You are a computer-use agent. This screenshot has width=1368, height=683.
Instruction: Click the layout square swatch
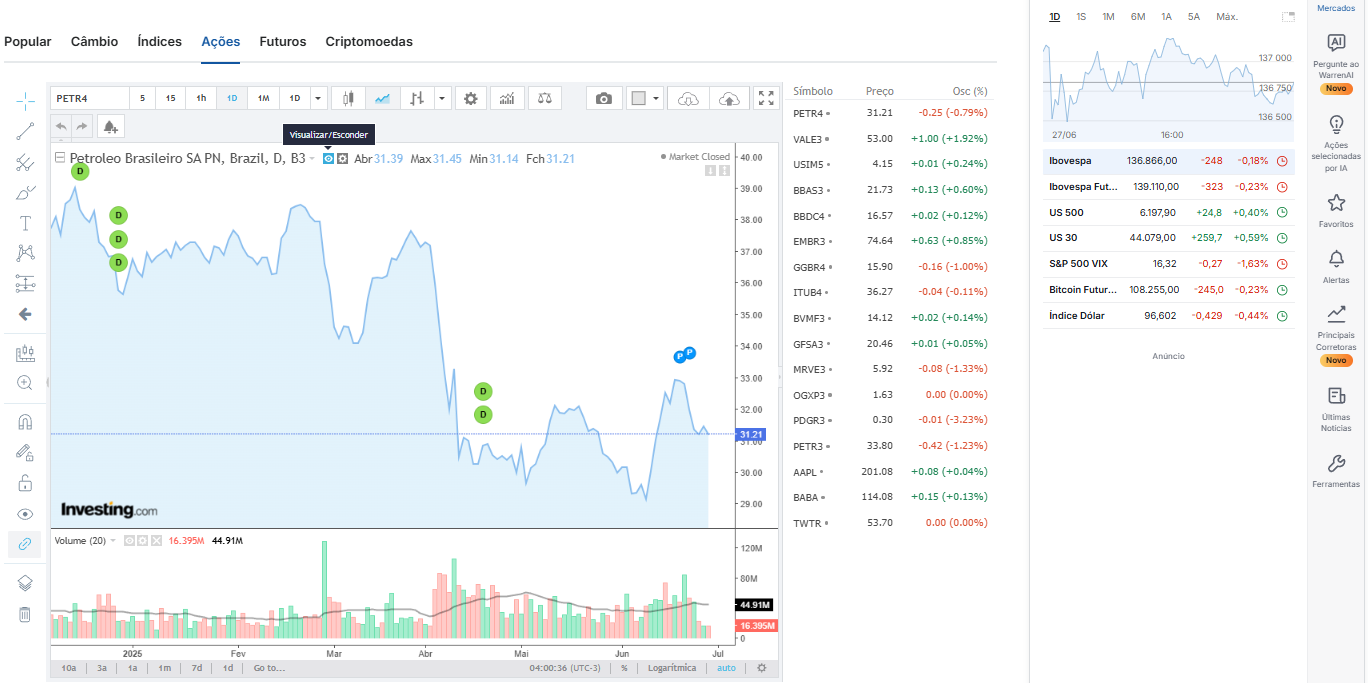[637, 98]
